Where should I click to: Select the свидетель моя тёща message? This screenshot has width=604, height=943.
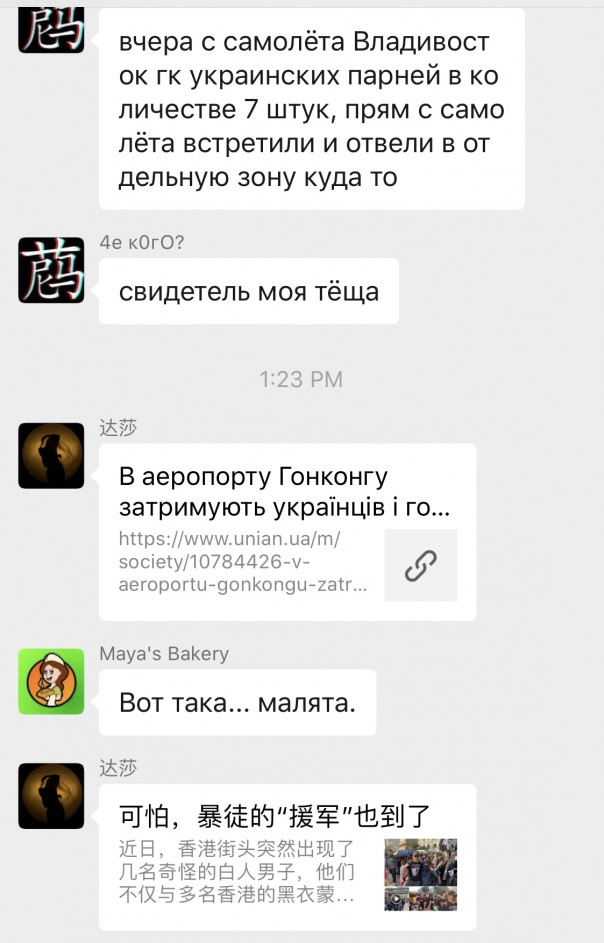(249, 291)
